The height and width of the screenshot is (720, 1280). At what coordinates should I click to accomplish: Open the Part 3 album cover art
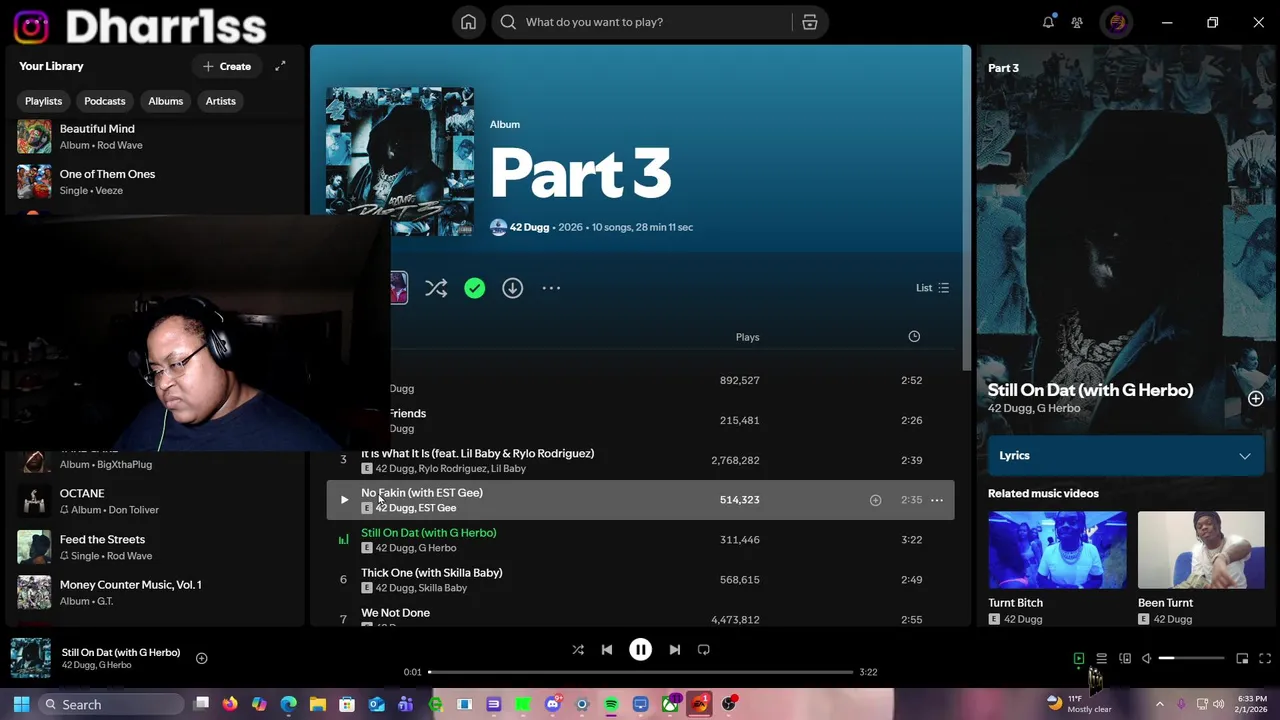(x=400, y=161)
